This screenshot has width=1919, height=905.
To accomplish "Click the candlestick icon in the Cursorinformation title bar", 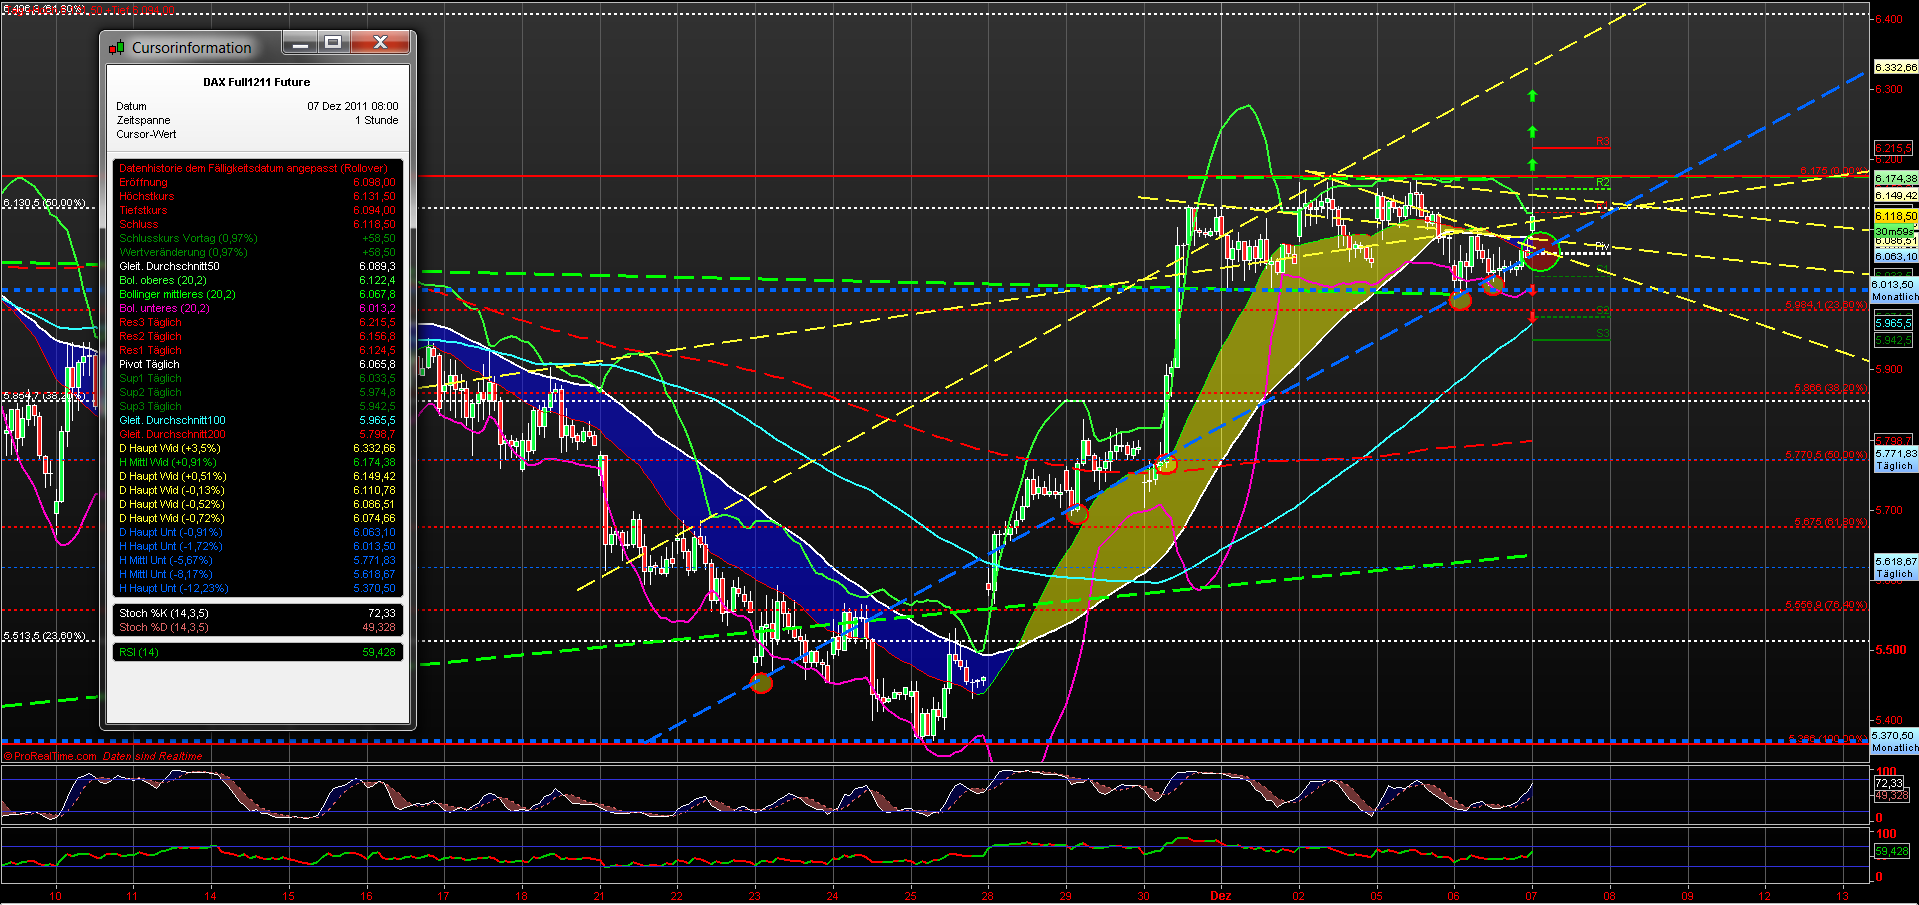I will 118,47.
